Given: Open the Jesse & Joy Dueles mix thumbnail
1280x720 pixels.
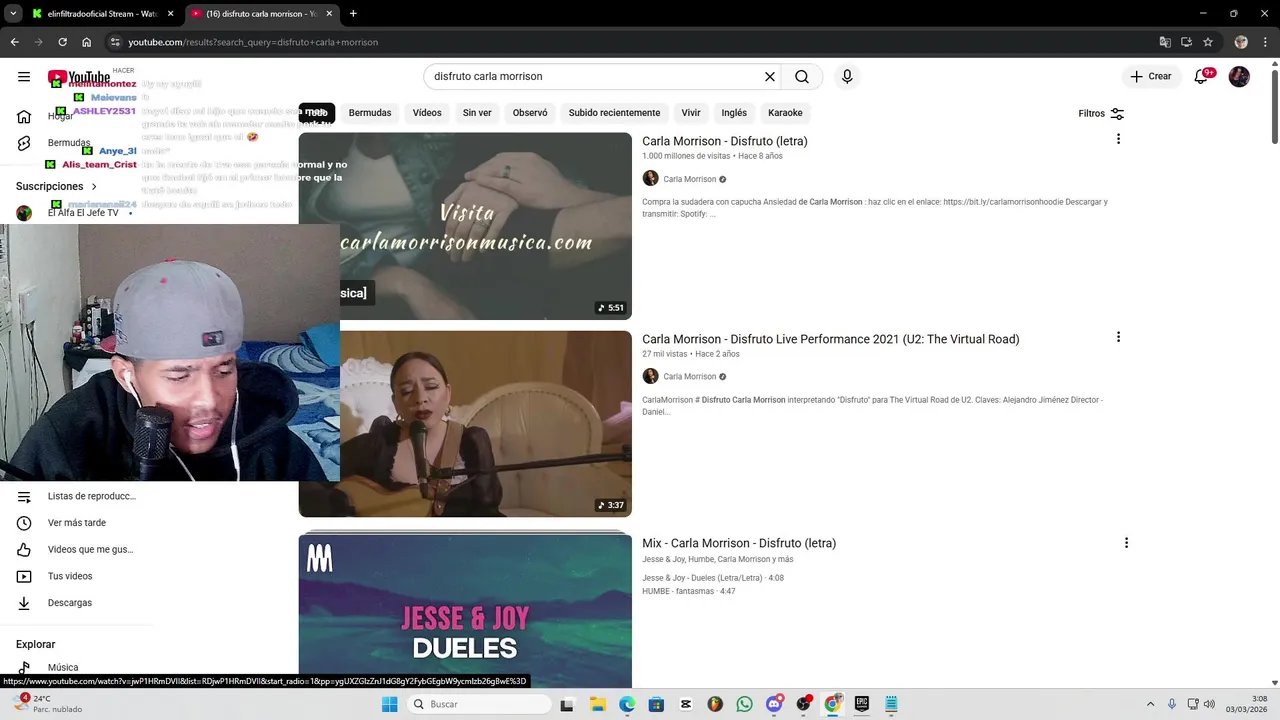Looking at the screenshot, I should click(465, 610).
